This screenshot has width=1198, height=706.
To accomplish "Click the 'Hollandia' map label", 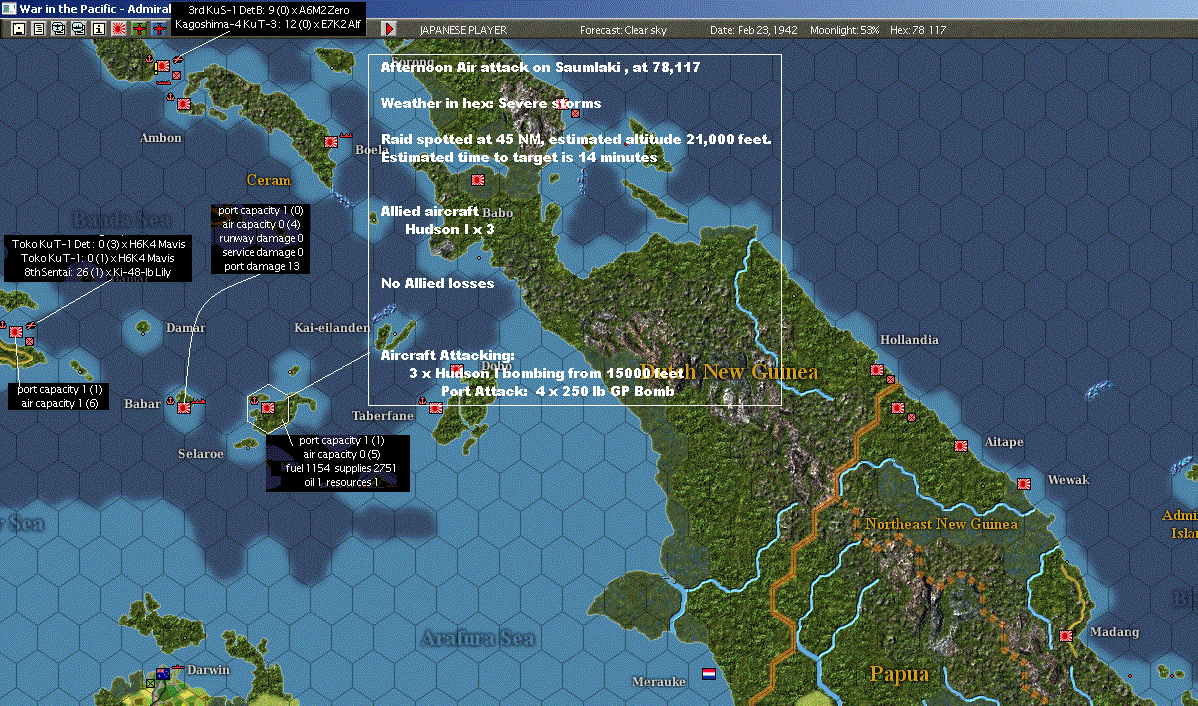I will tap(909, 340).
